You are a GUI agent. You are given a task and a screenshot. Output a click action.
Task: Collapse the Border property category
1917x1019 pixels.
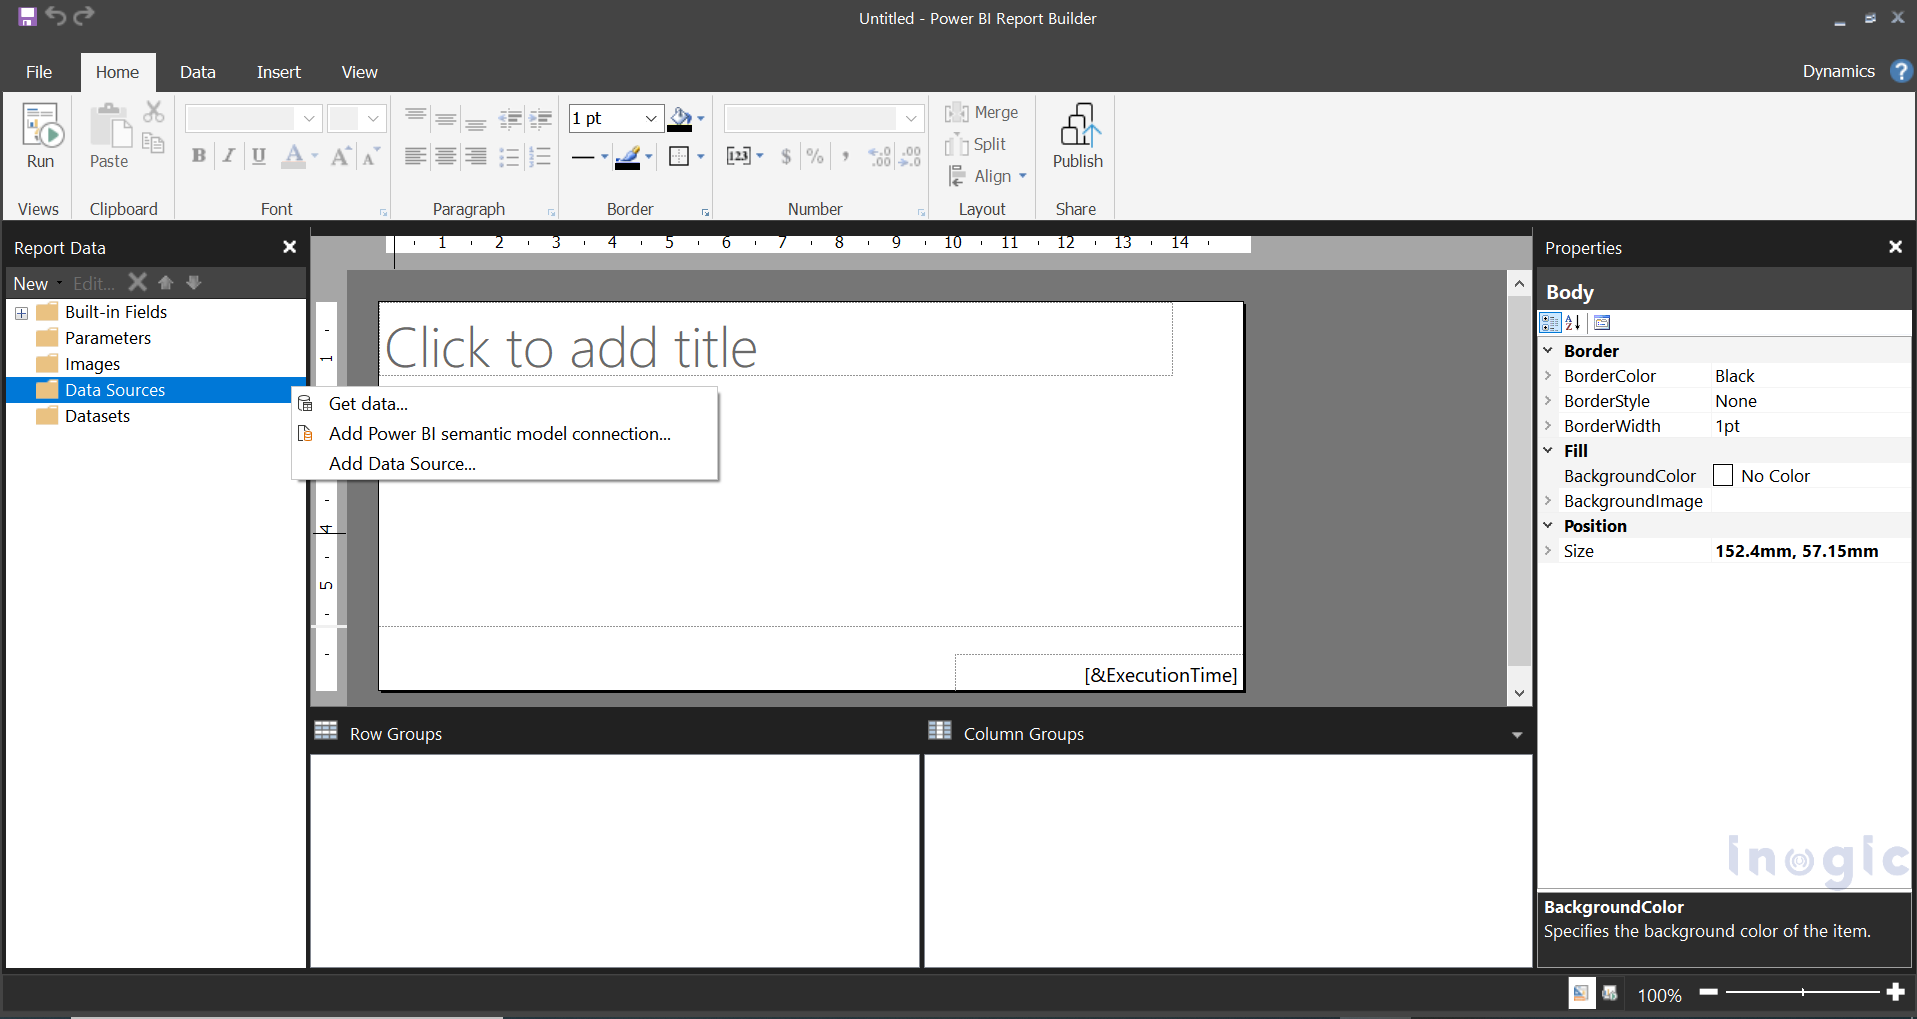coord(1548,351)
